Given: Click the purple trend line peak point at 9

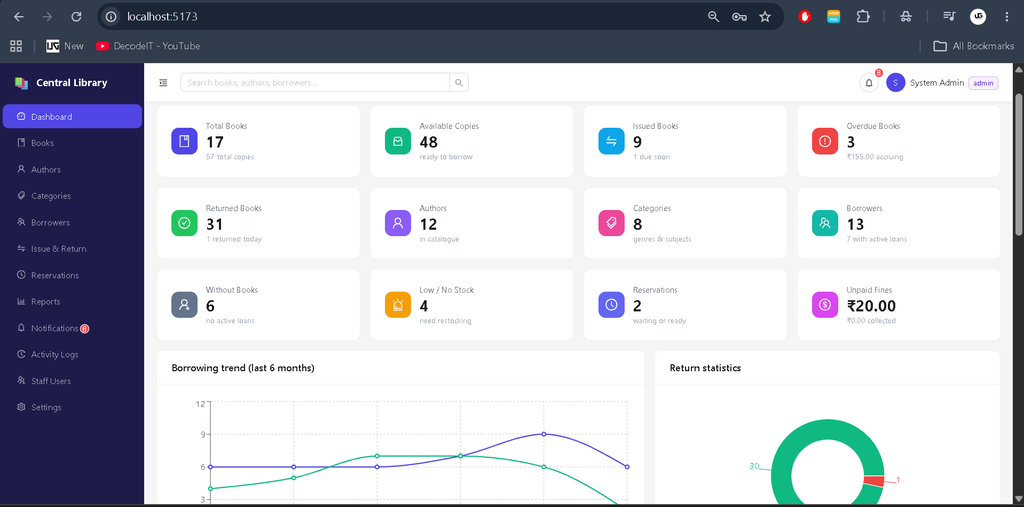Looking at the screenshot, I should 543,434.
